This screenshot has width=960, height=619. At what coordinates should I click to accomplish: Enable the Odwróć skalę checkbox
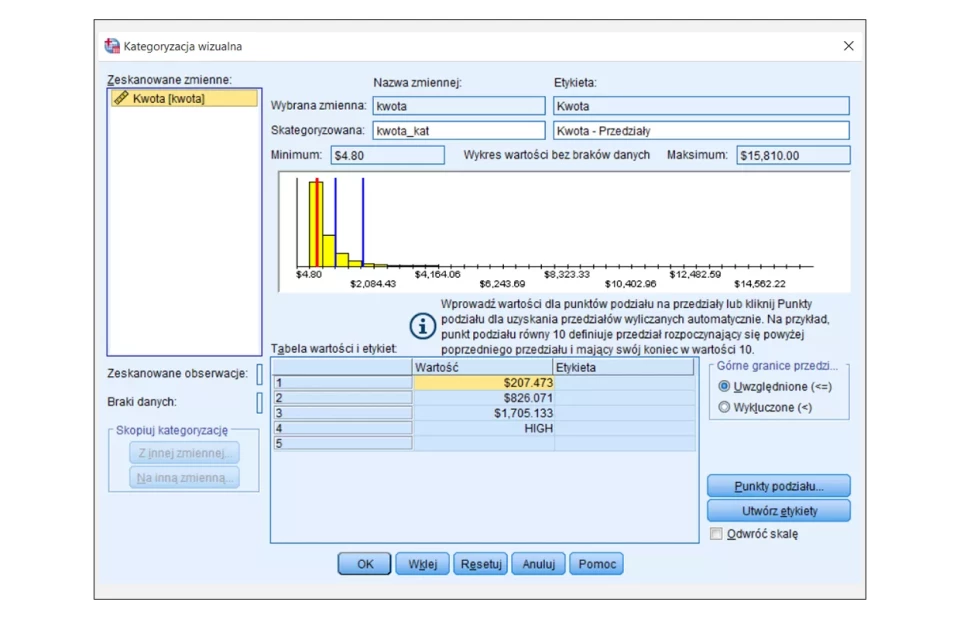tap(716, 534)
